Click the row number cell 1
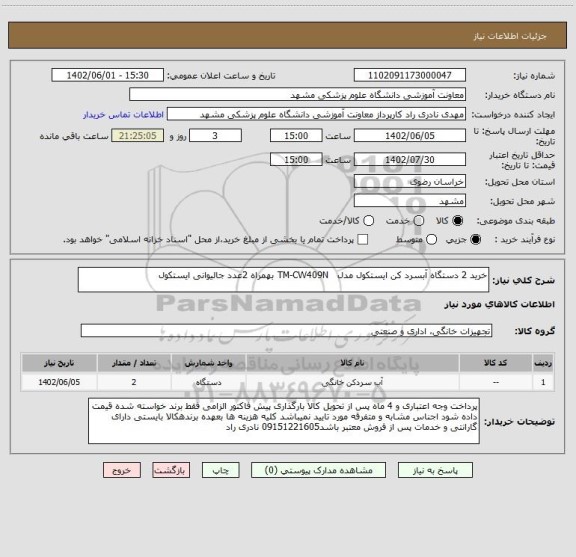 click(x=543, y=382)
